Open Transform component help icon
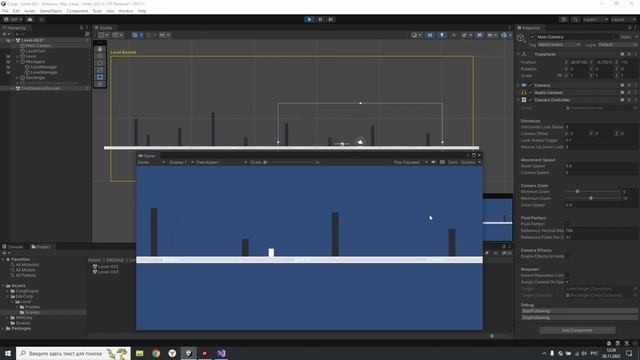640x360 pixels. pos(622,54)
